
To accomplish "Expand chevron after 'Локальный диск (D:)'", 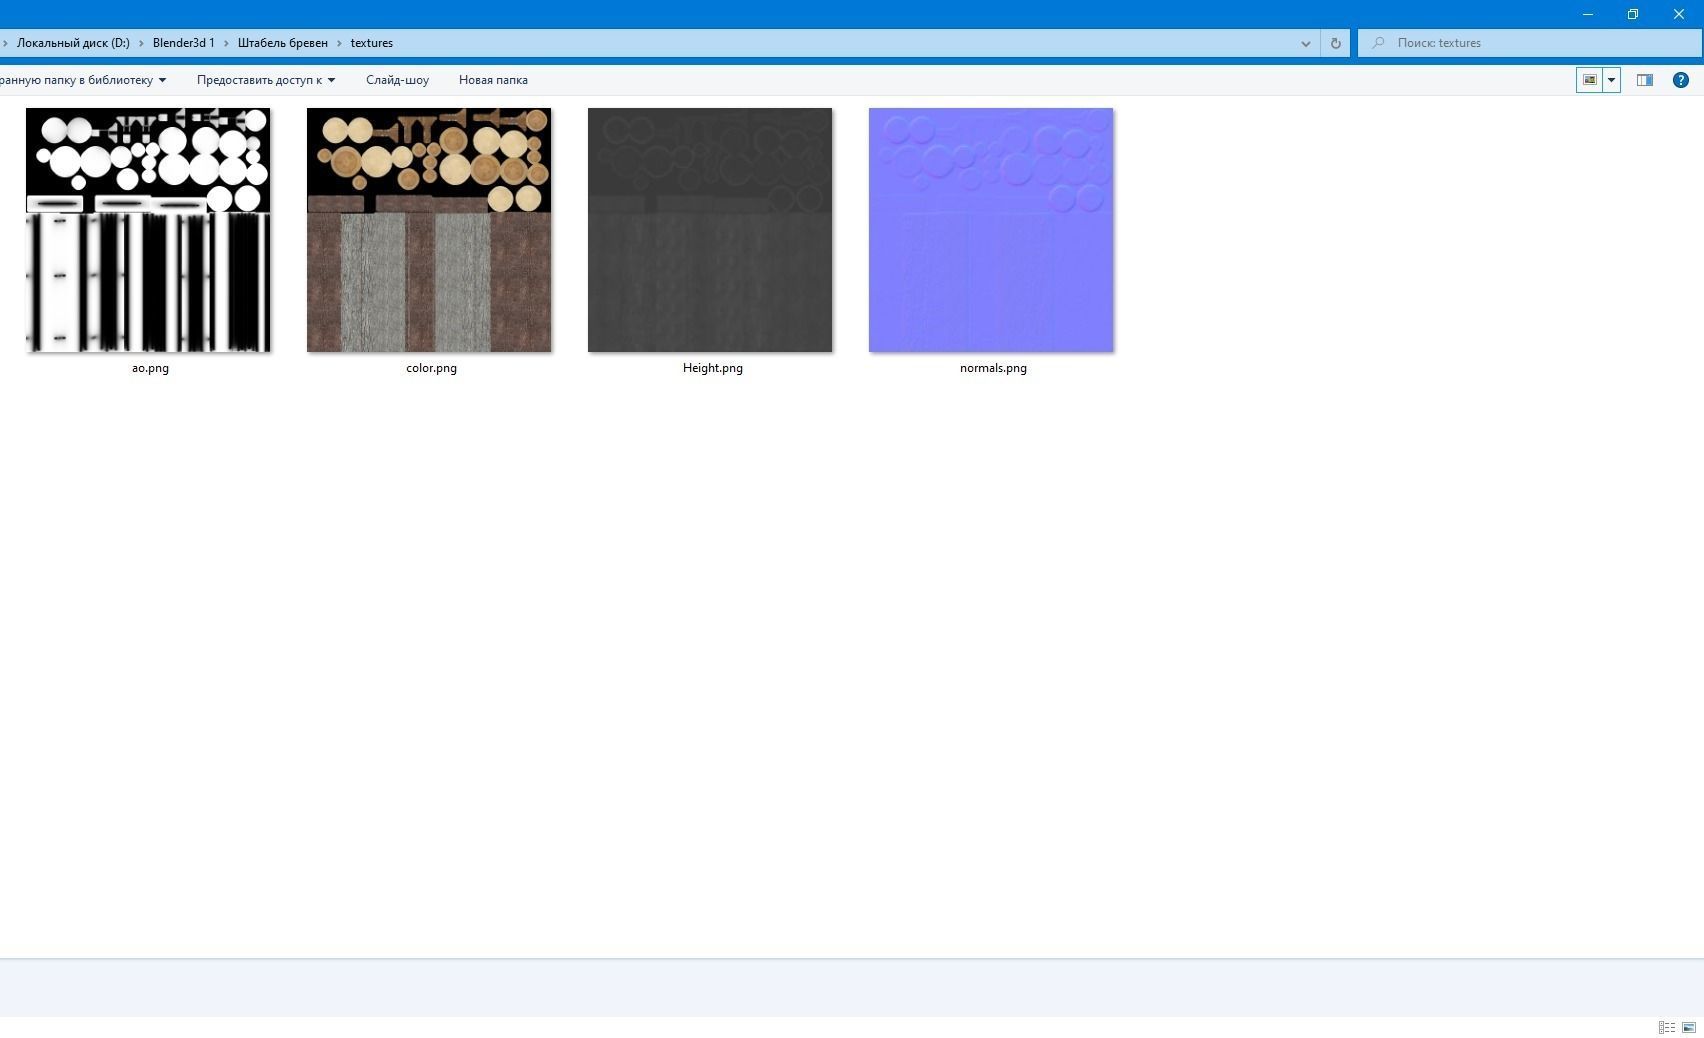I will (x=141, y=43).
